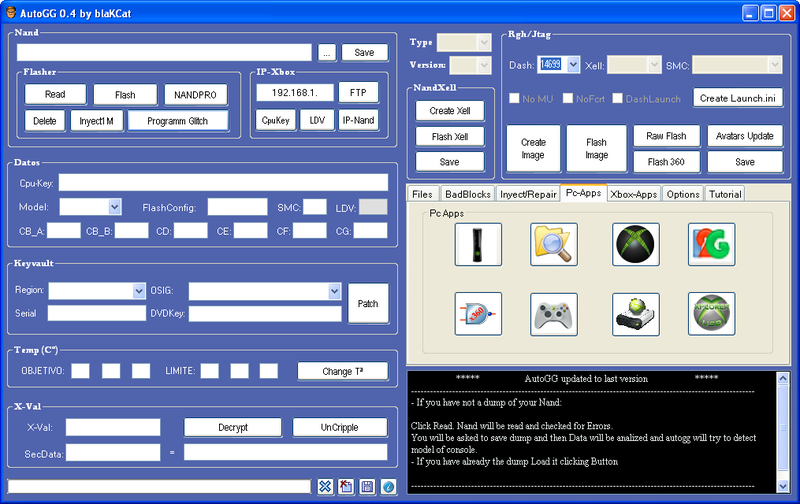The width and height of the screenshot is (800, 504).
Task: Focus the IP address field 192.168.1.
Action: [295, 93]
